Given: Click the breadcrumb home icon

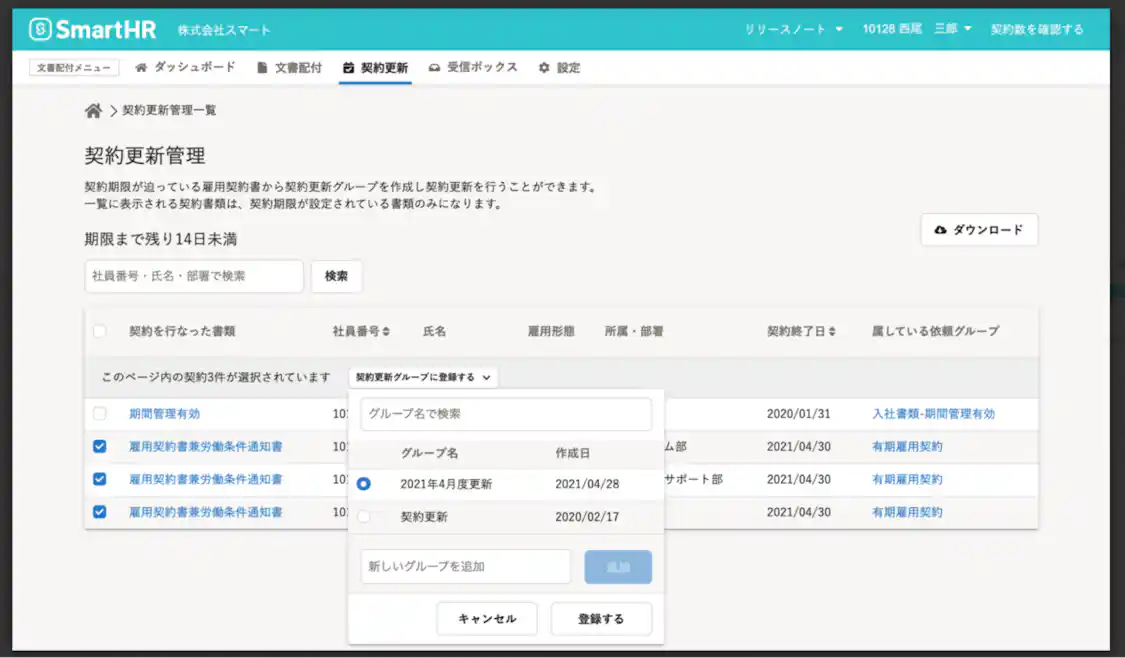Looking at the screenshot, I should 95,111.
